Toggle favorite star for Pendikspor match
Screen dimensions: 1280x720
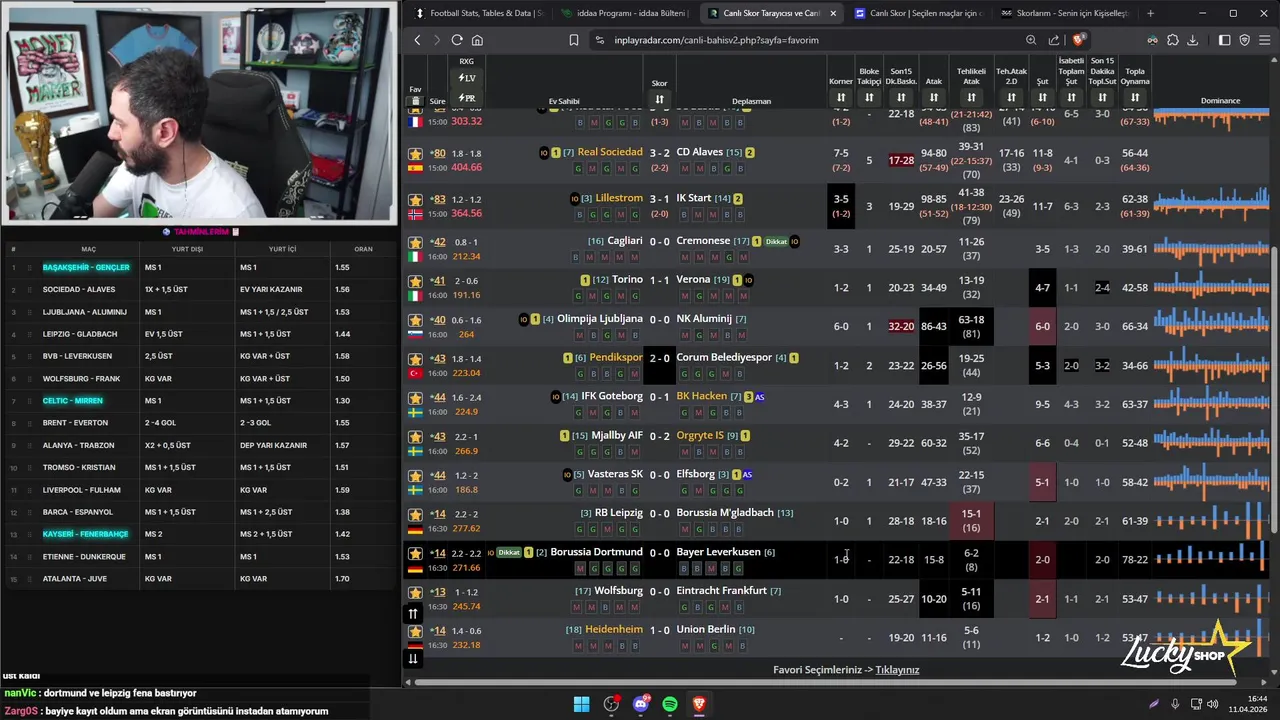[x=415, y=359]
